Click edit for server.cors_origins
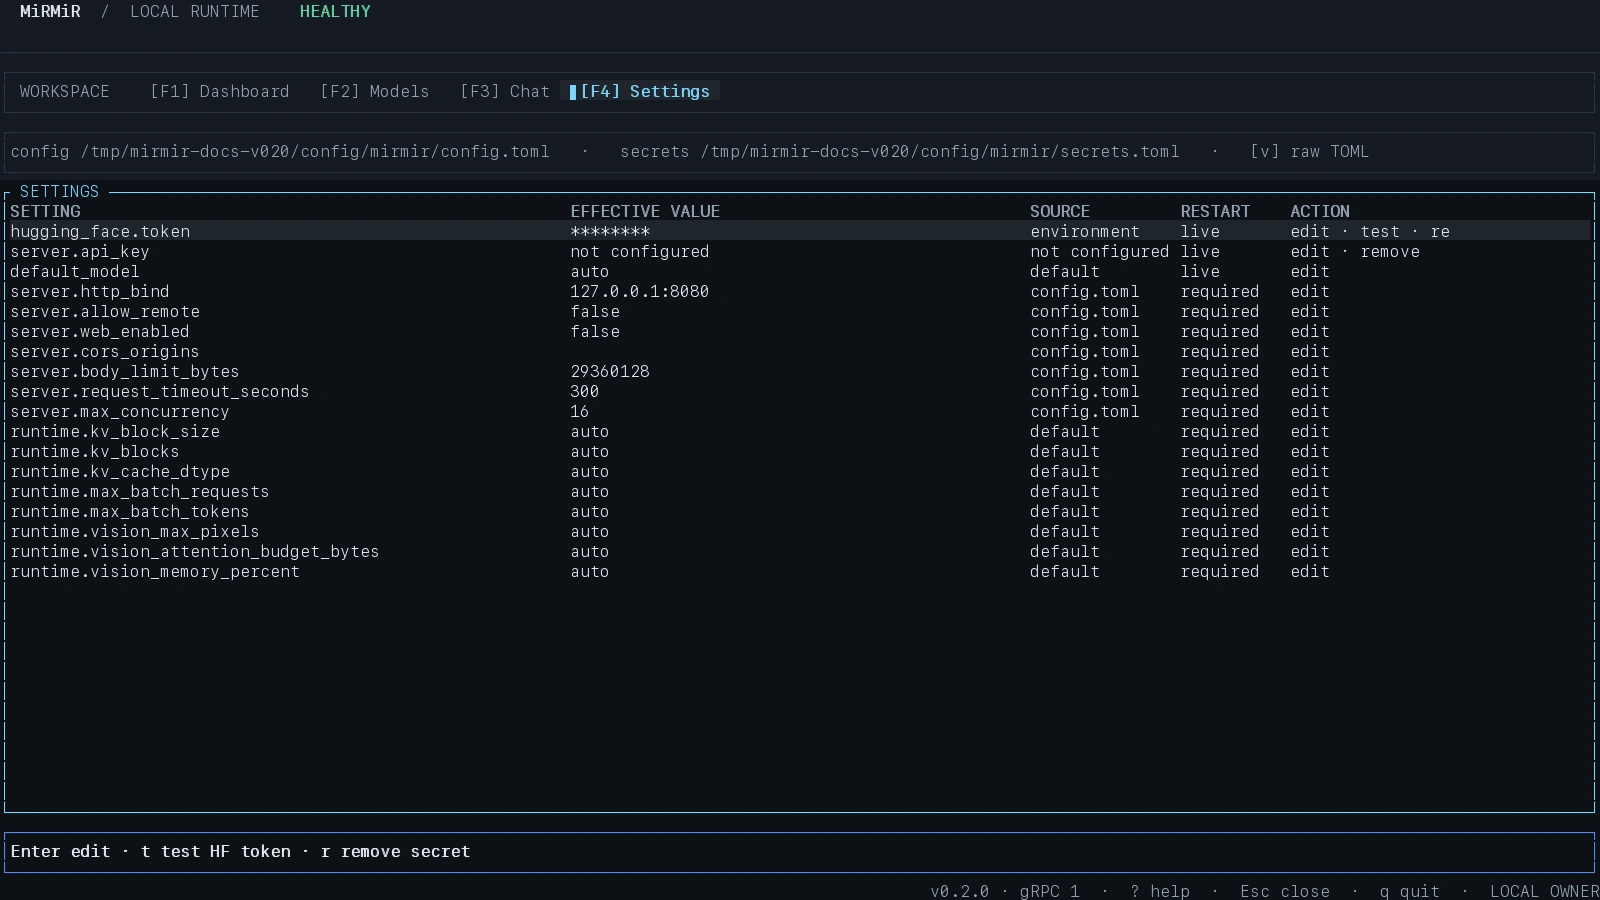The width and height of the screenshot is (1600, 900). (x=1310, y=351)
